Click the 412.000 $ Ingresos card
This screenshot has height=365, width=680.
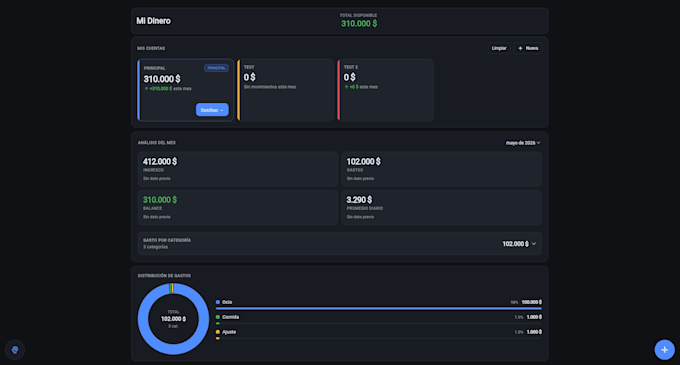238,169
